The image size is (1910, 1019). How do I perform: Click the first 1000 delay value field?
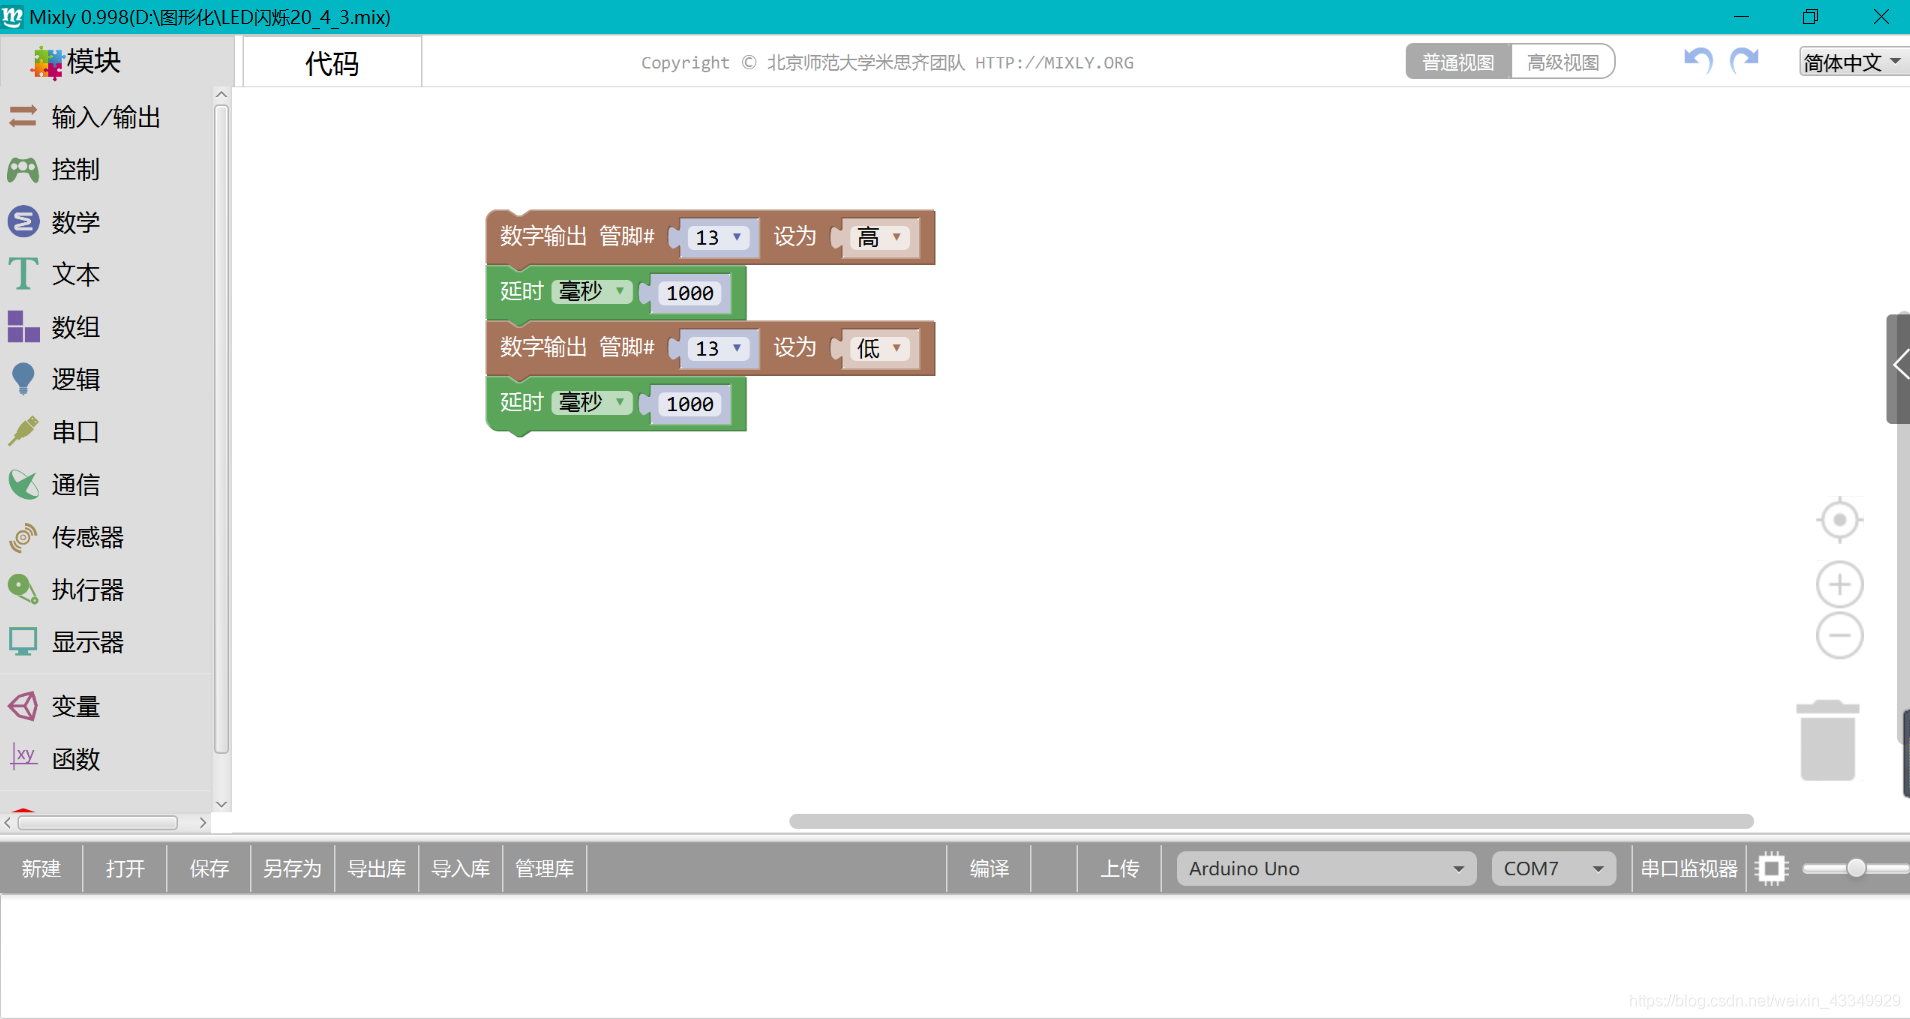(690, 293)
